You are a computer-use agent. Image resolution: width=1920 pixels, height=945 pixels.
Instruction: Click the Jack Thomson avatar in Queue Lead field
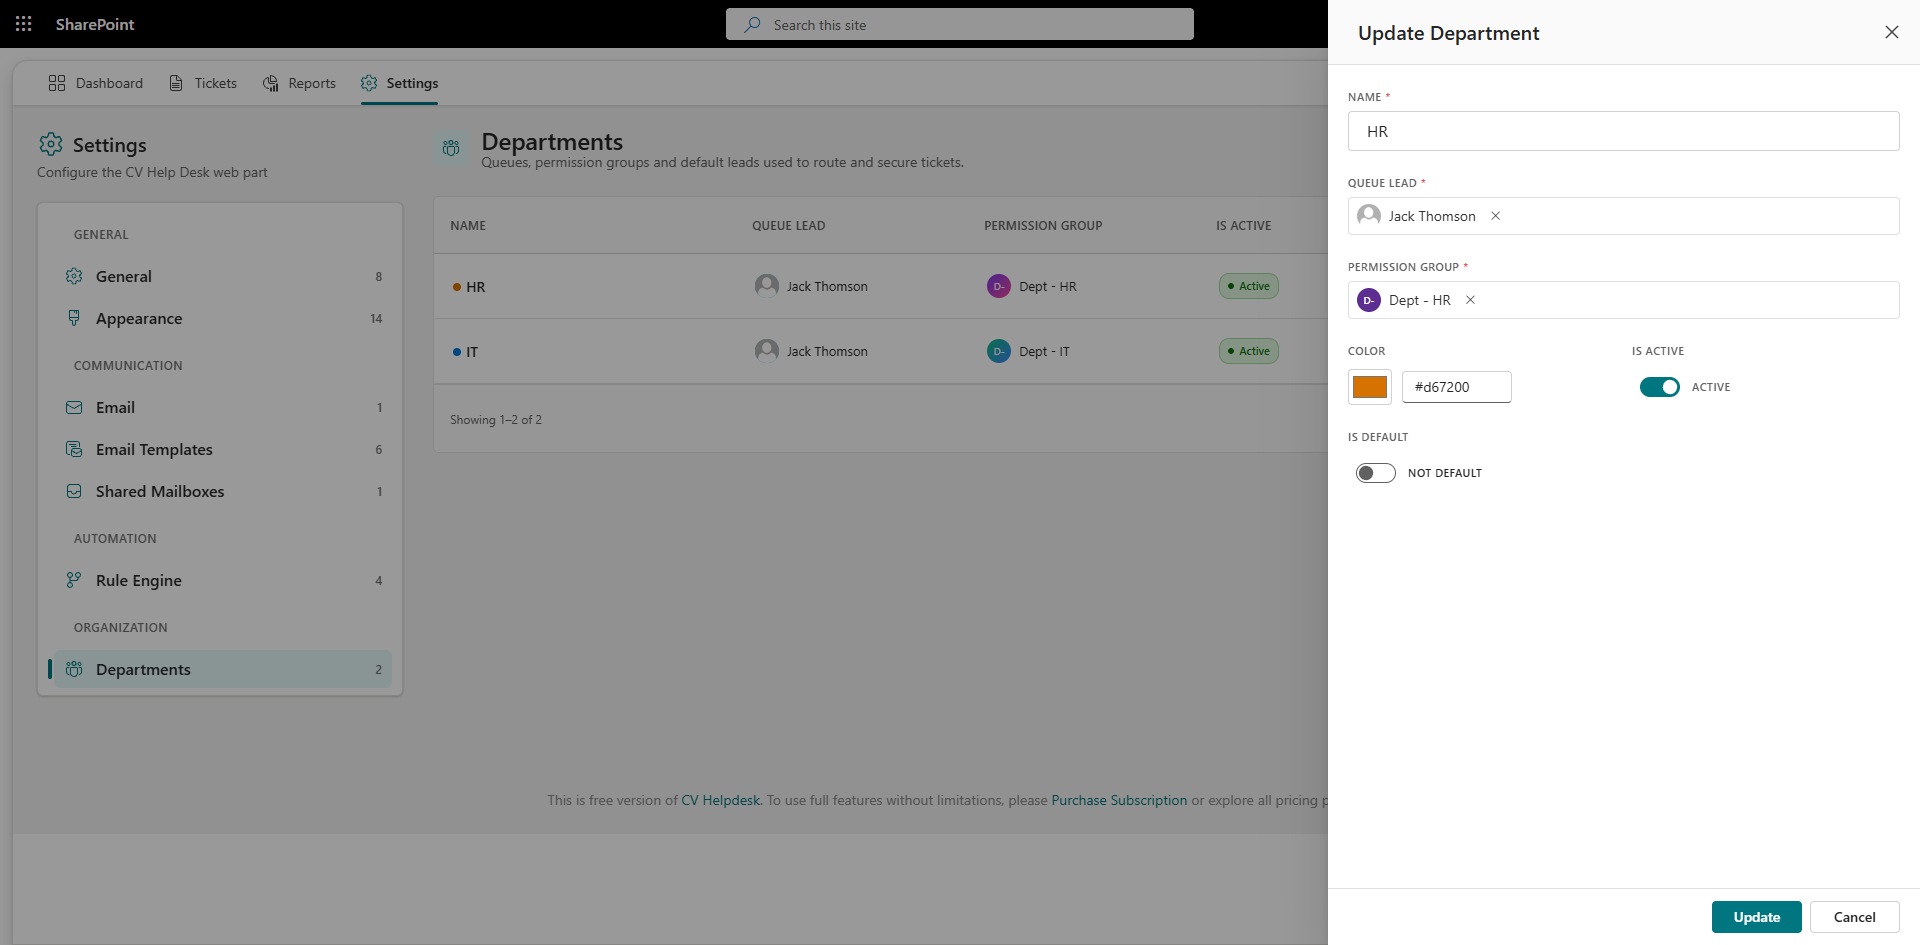[x=1369, y=216]
